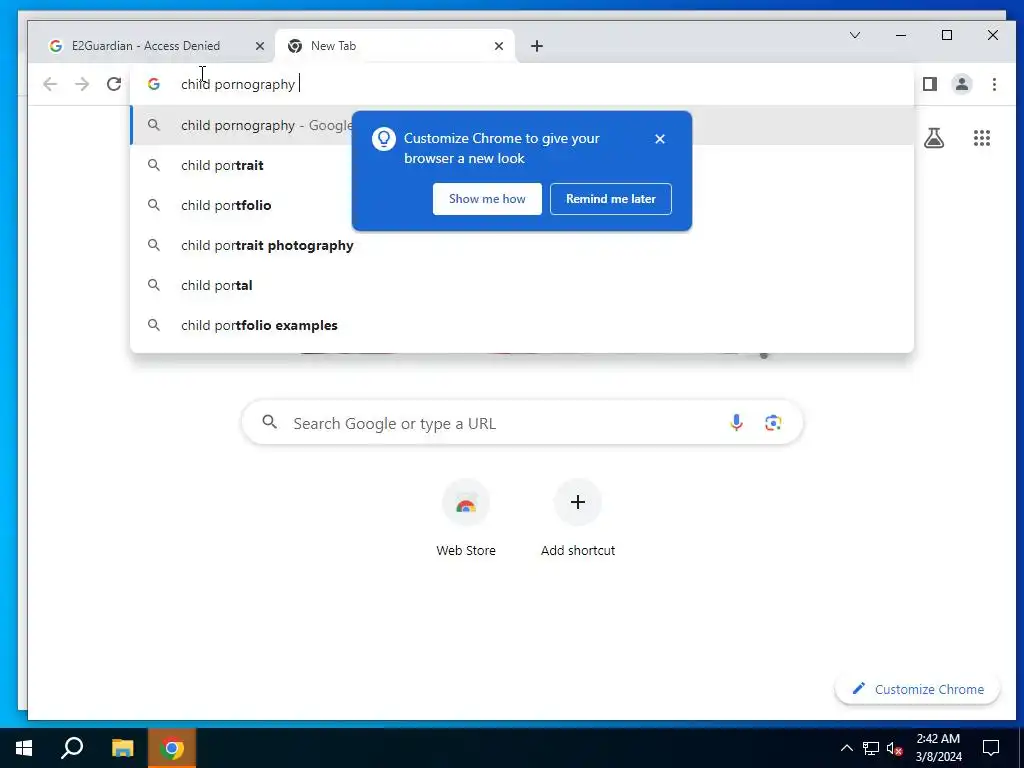This screenshot has width=1024, height=768.
Task: Click the Google icon in the address bar
Action: pyautogui.click(x=153, y=84)
